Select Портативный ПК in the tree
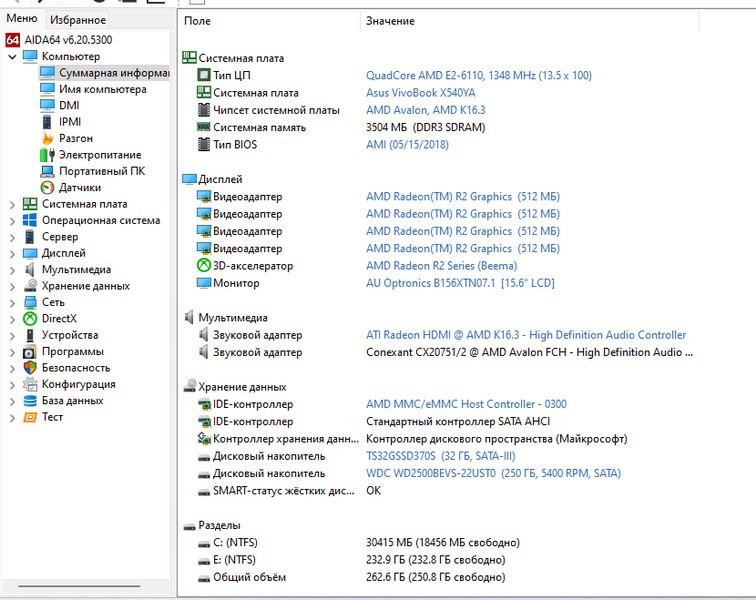 [101, 171]
